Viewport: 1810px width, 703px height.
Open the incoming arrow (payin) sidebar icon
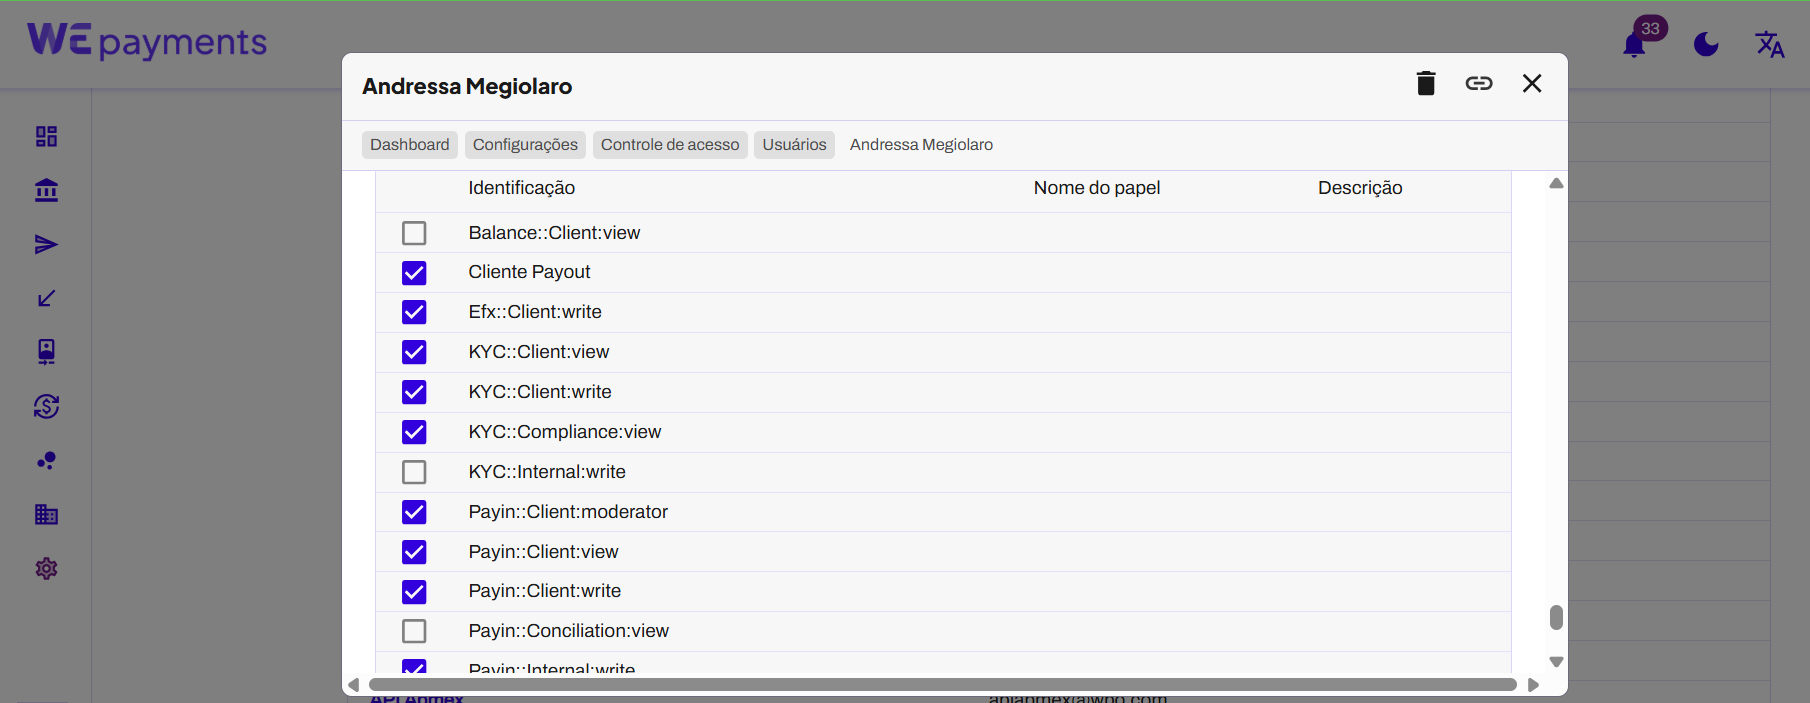[x=46, y=298]
